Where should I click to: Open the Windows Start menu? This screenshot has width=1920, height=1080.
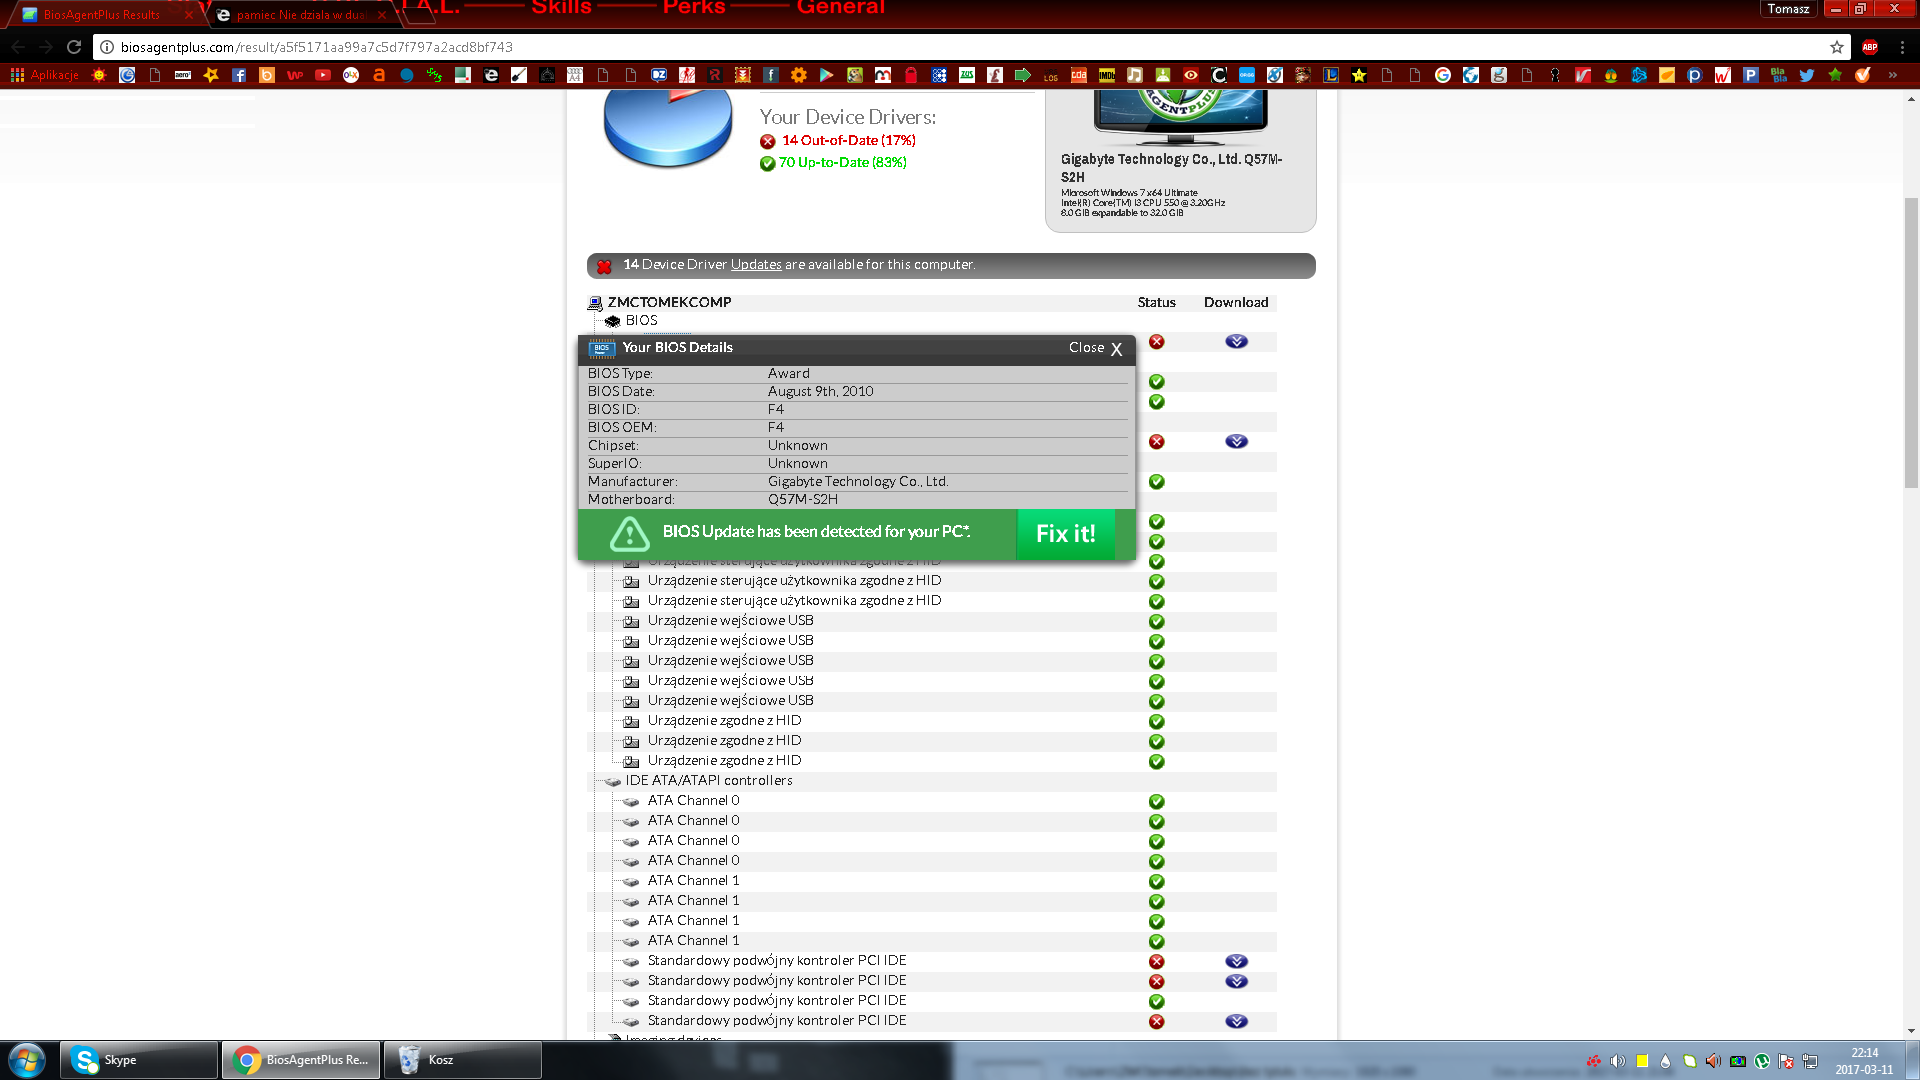click(27, 1060)
